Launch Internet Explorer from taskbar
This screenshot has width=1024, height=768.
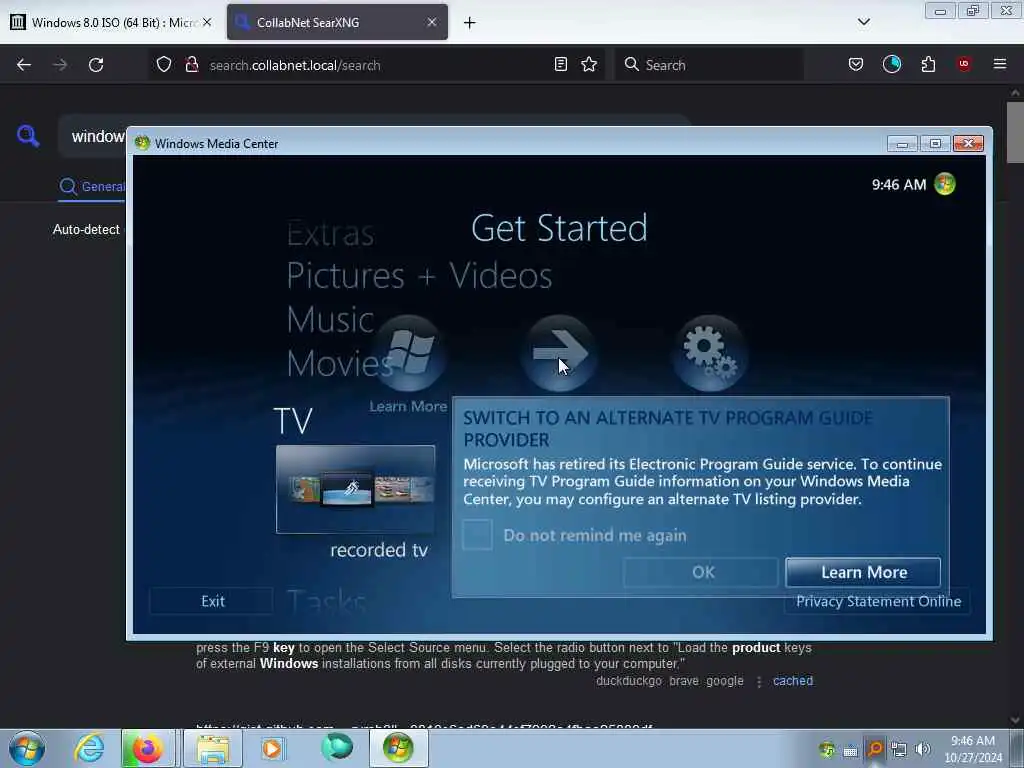click(x=89, y=748)
